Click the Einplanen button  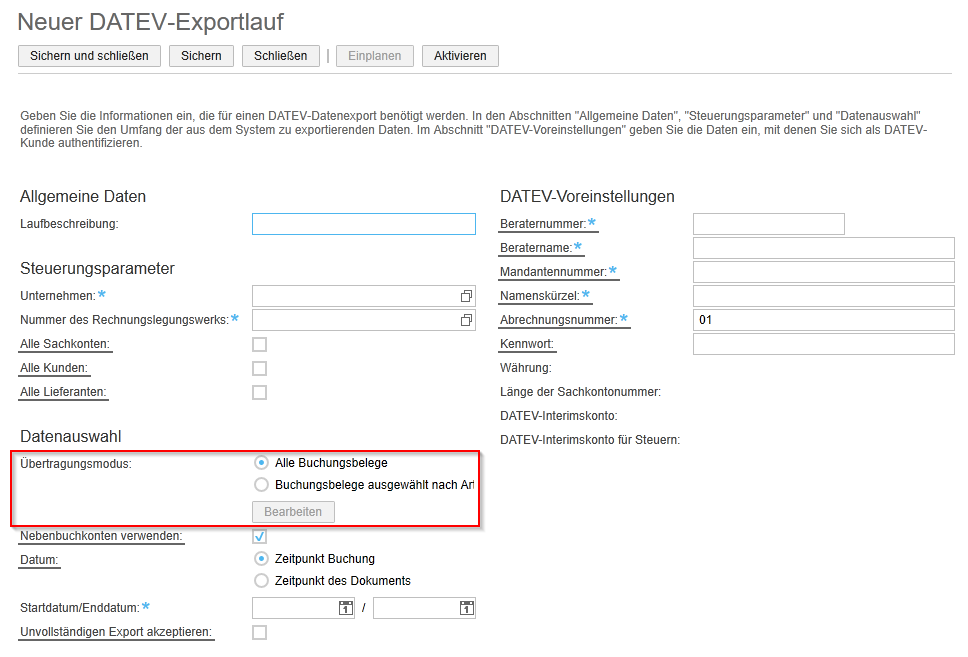click(x=375, y=56)
